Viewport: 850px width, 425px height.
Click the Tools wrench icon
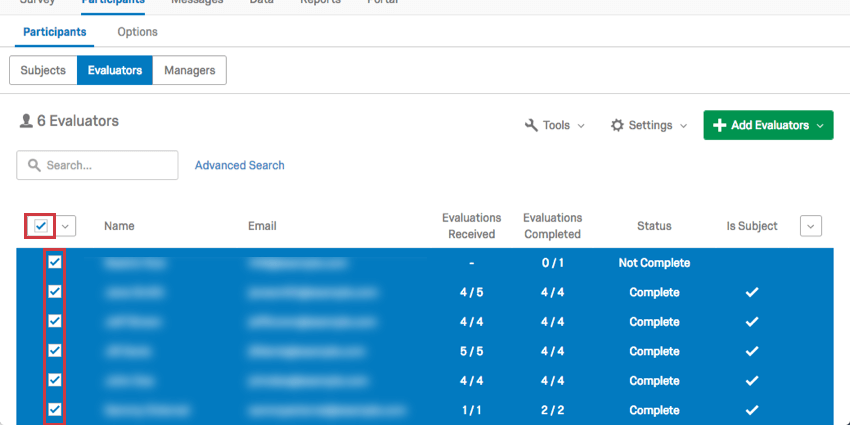[x=531, y=126]
